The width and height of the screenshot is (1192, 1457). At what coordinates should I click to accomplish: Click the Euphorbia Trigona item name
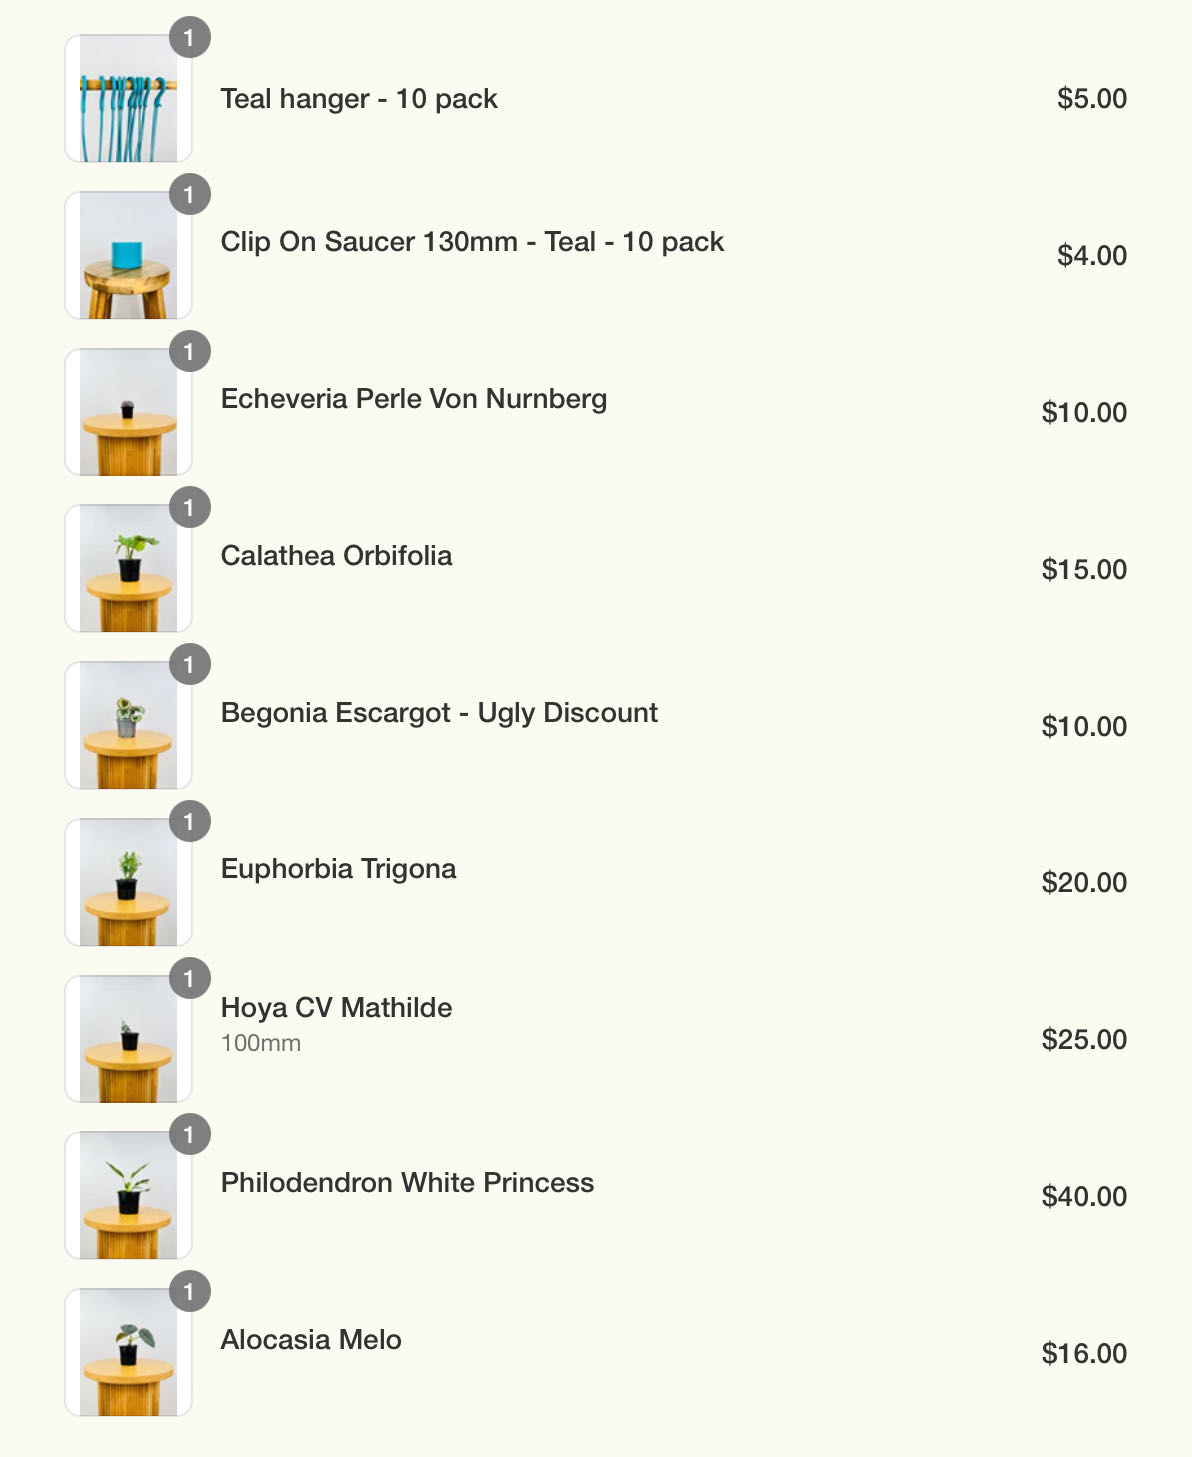pyautogui.click(x=338, y=869)
